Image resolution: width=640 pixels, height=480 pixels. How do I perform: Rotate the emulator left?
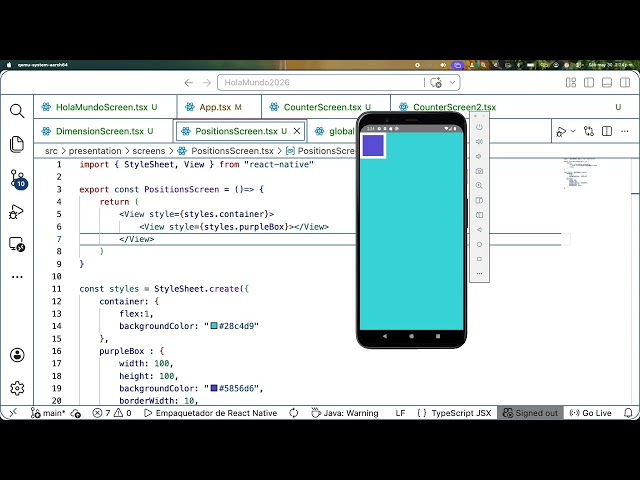click(x=479, y=200)
